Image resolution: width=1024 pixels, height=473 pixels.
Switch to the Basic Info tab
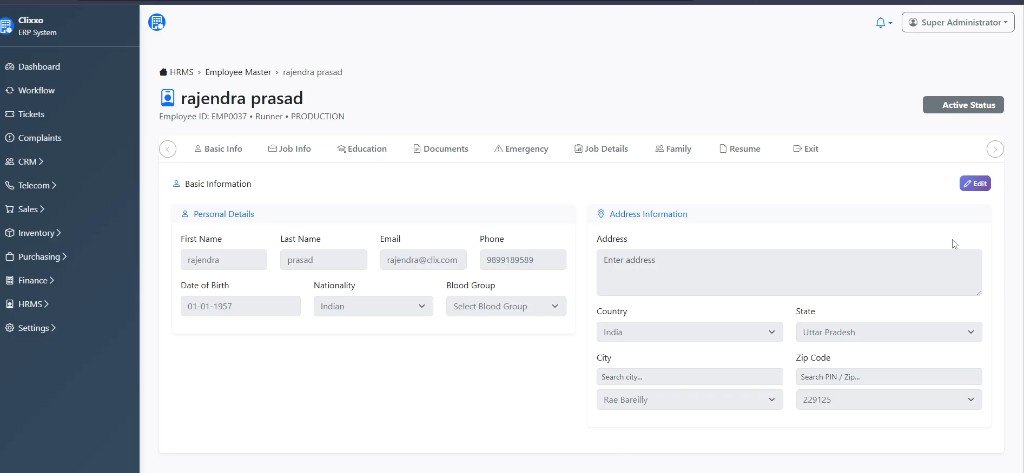point(218,149)
